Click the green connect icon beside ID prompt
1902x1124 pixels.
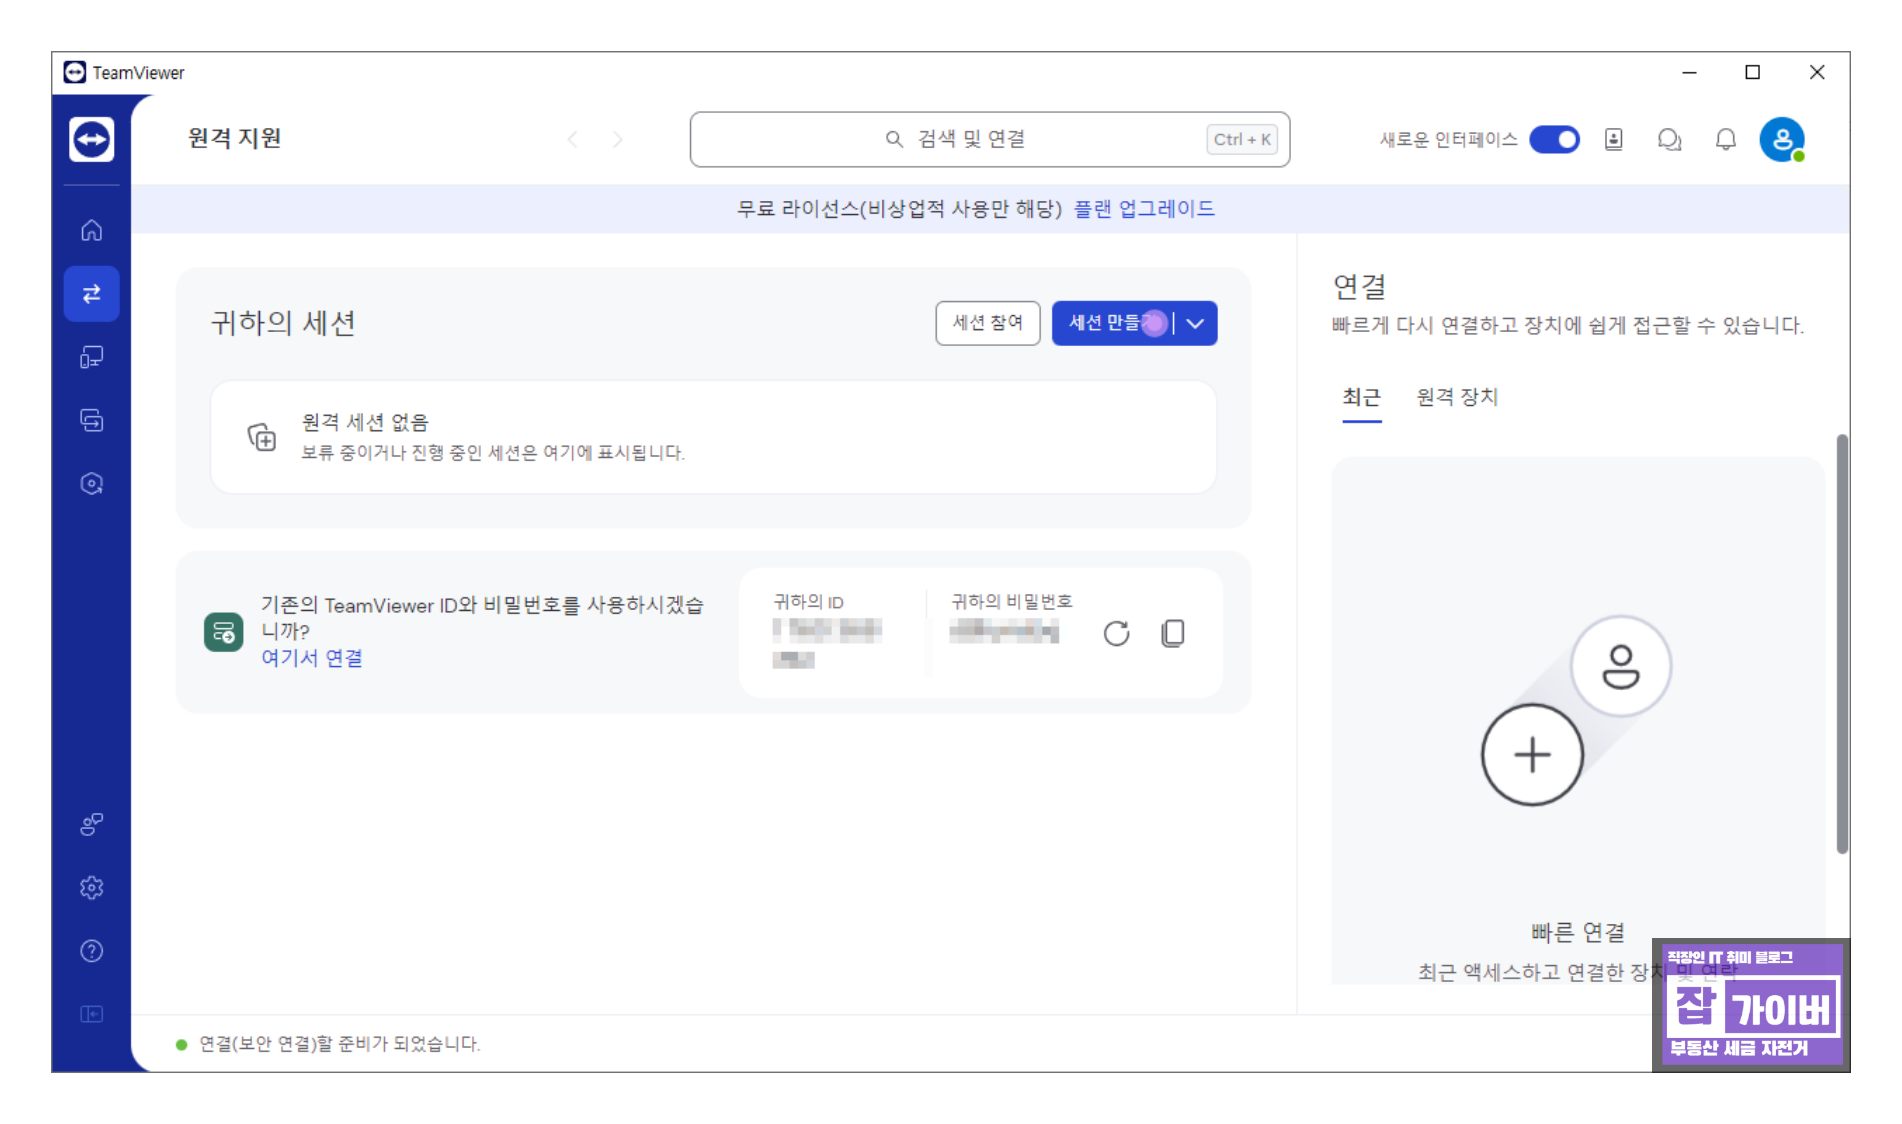click(223, 632)
